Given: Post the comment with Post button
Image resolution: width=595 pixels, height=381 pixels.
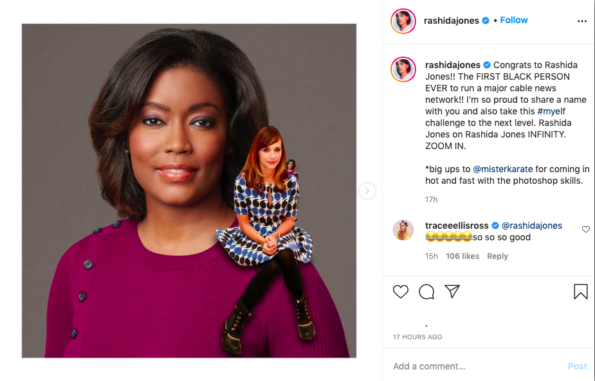Looking at the screenshot, I should (x=577, y=366).
